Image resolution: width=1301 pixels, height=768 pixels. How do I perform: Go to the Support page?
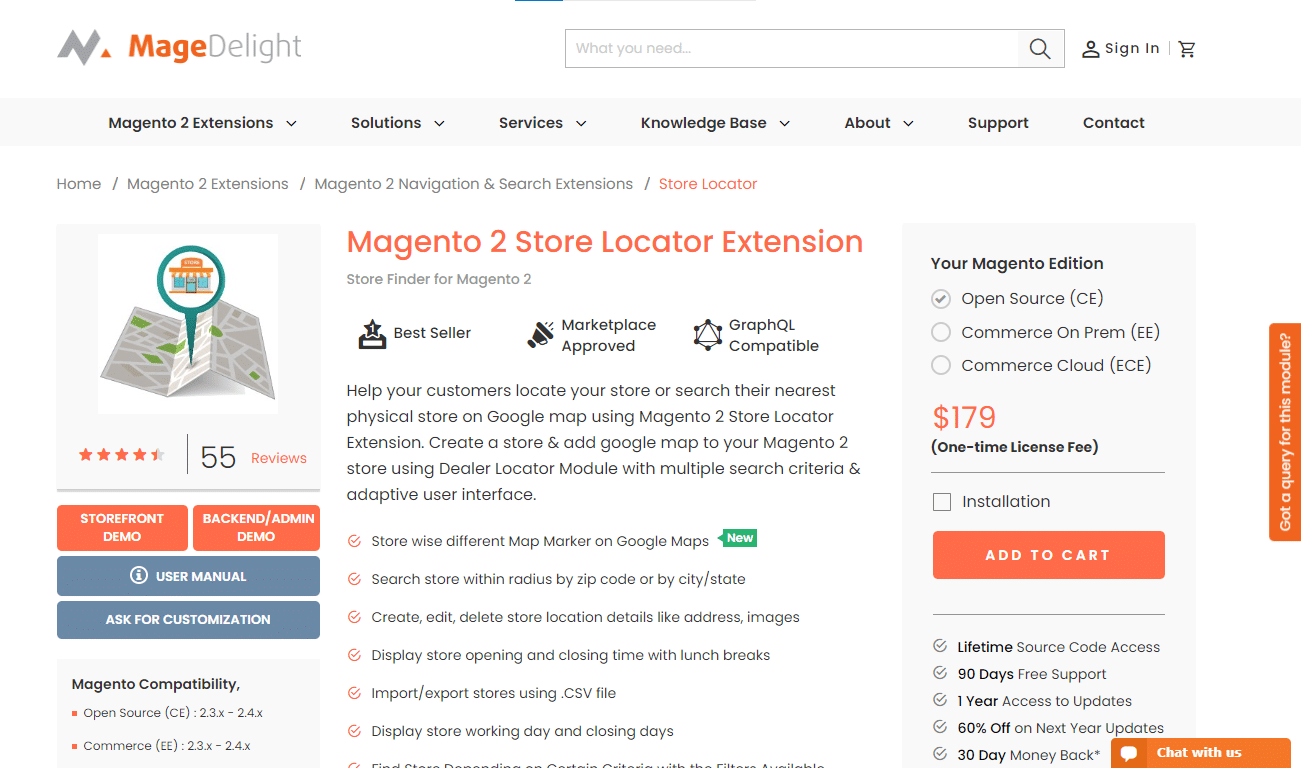[998, 123]
